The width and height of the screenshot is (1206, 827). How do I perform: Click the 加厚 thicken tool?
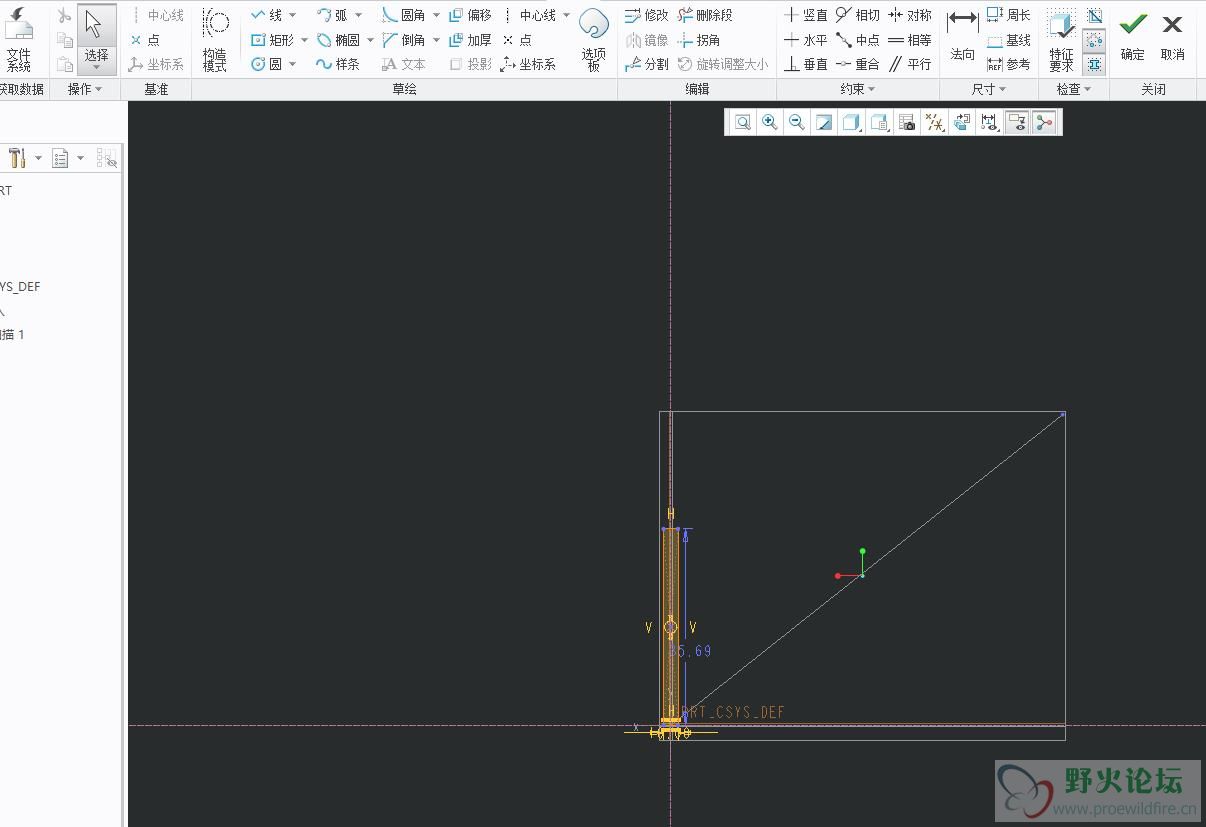[x=470, y=40]
